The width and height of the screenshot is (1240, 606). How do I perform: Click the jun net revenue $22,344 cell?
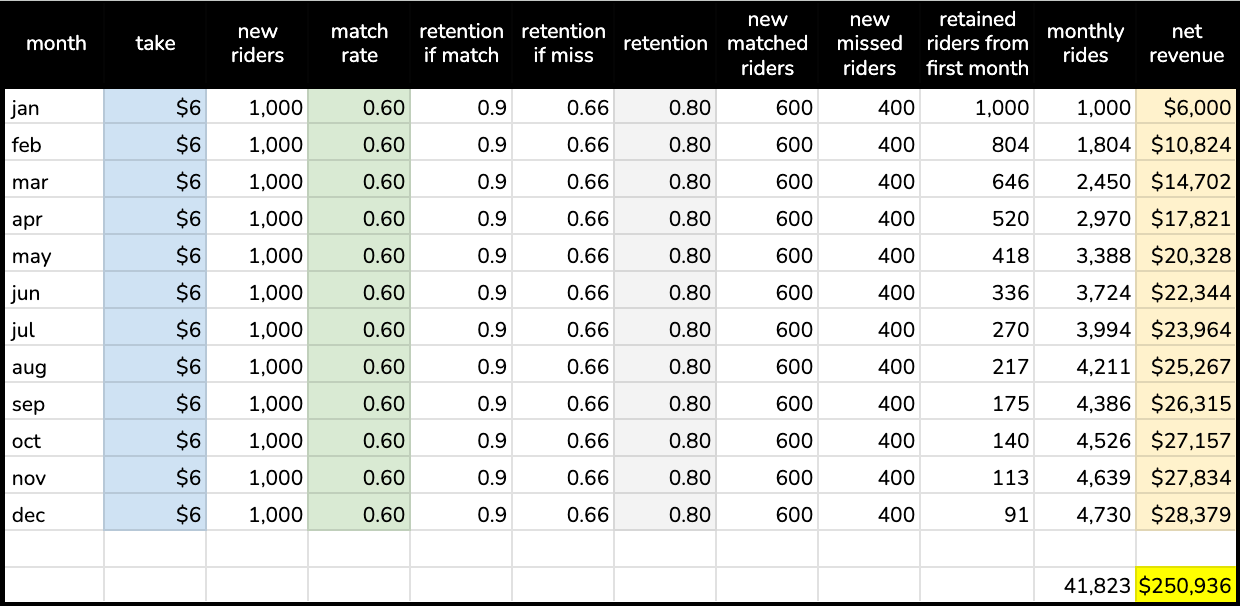(1186, 293)
